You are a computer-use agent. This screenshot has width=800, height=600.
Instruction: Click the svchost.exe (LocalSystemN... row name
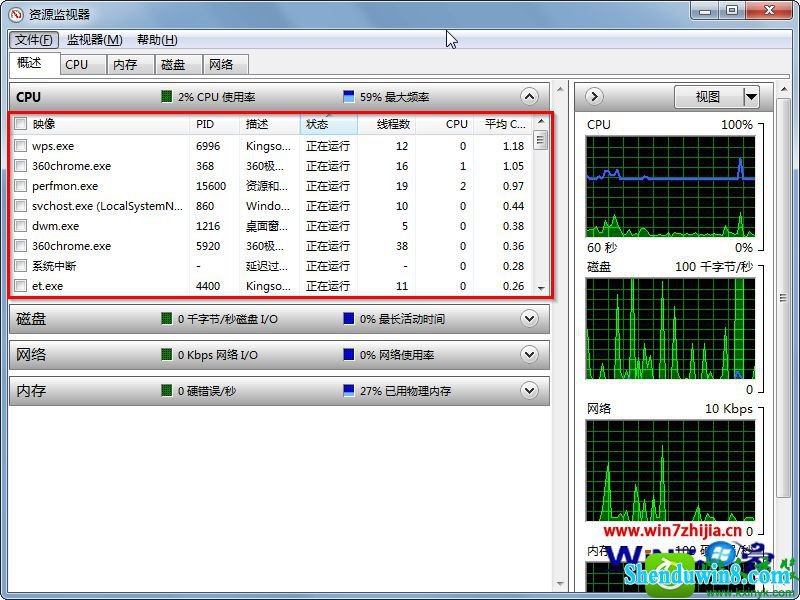107,206
